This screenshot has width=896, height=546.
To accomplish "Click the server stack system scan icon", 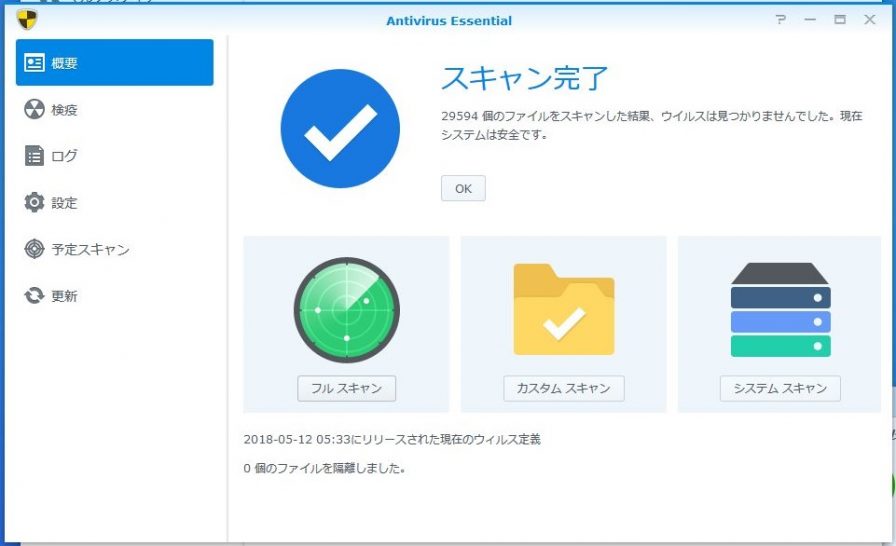I will pos(780,310).
